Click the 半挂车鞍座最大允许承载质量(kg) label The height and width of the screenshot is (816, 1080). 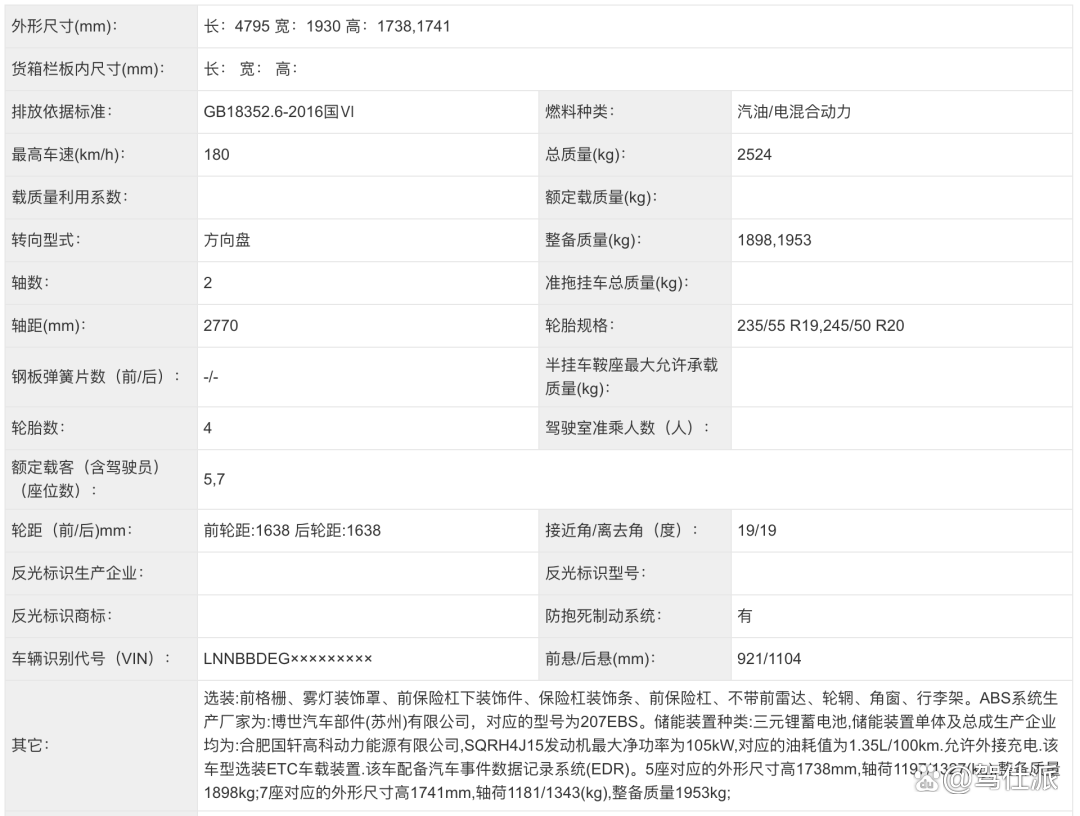tap(631, 377)
